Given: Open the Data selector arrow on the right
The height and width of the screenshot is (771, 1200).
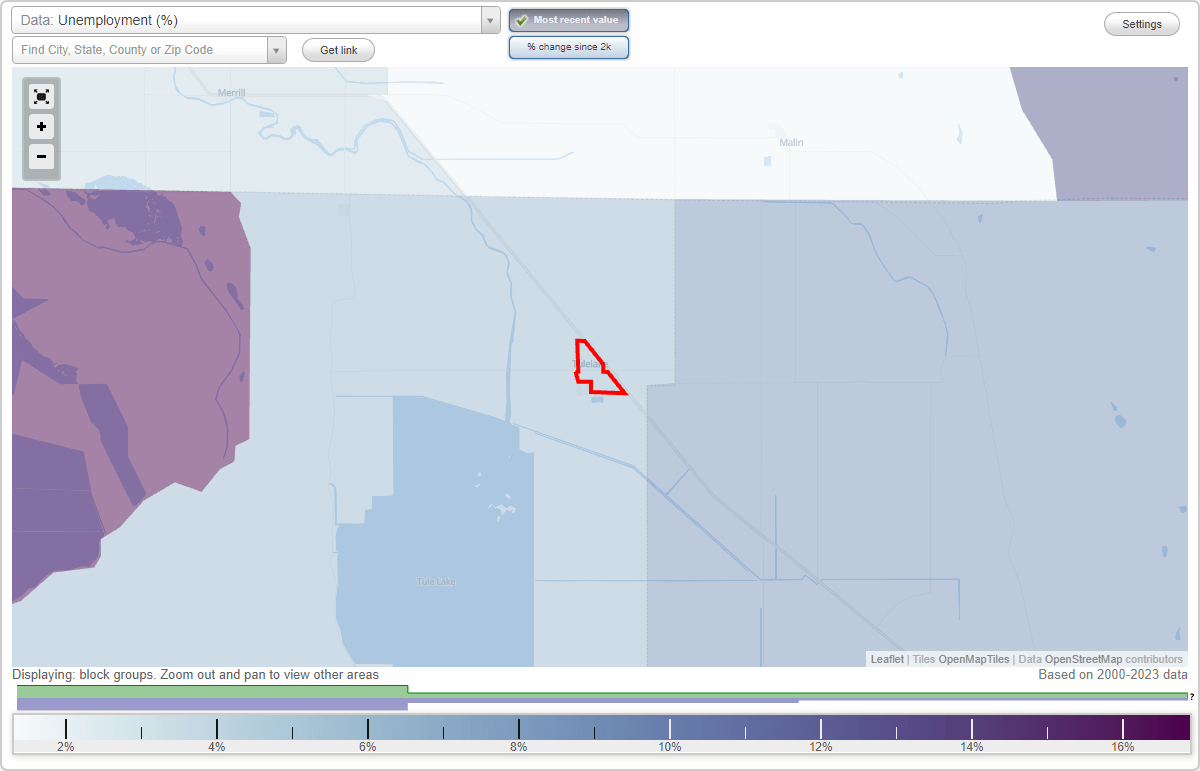Looking at the screenshot, I should pos(489,19).
